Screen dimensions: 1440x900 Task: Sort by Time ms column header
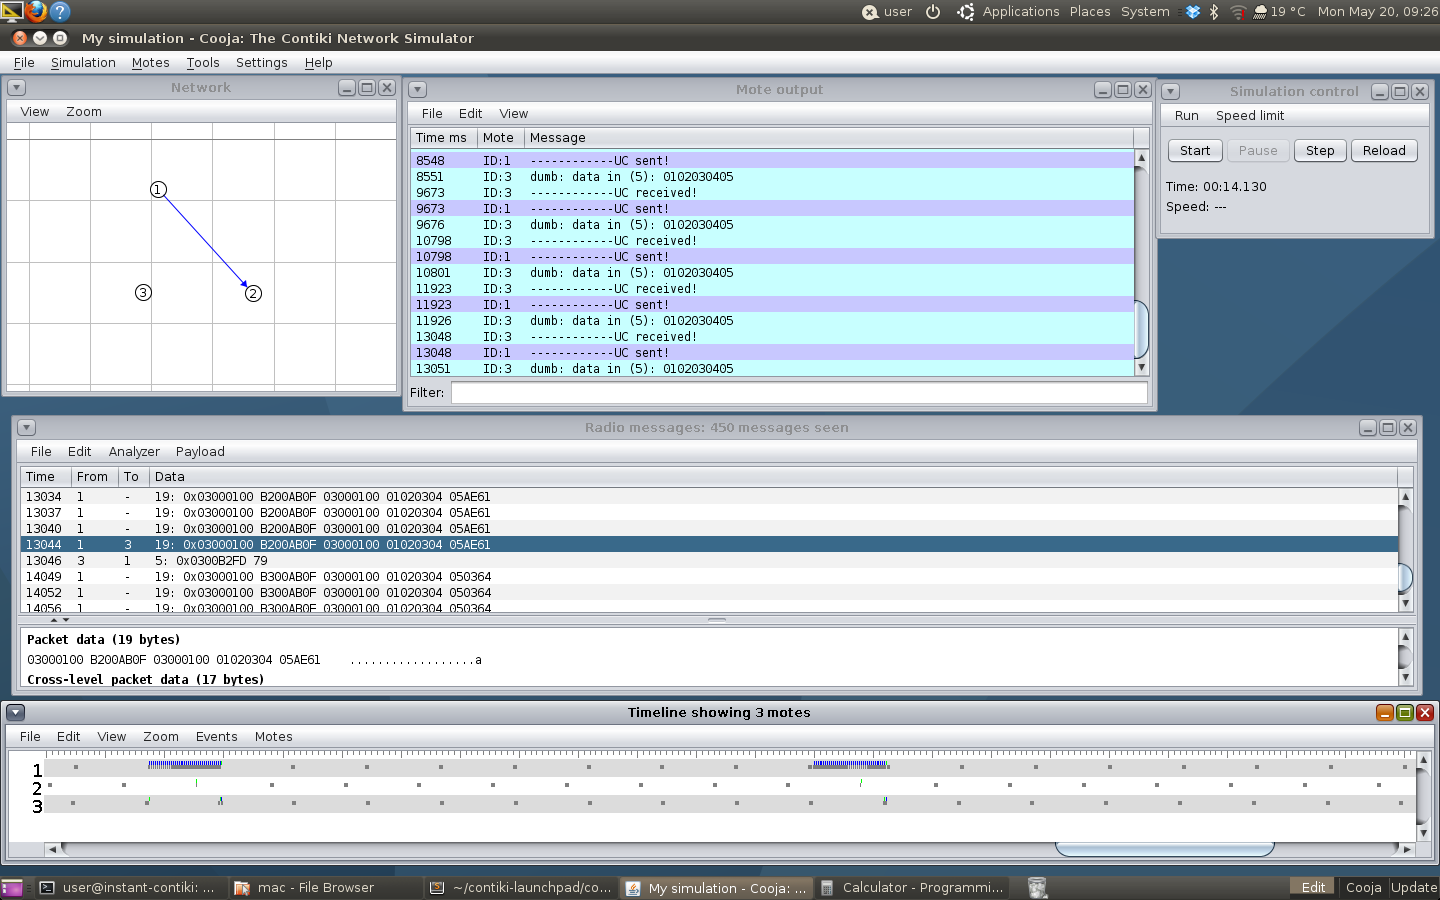coord(442,138)
